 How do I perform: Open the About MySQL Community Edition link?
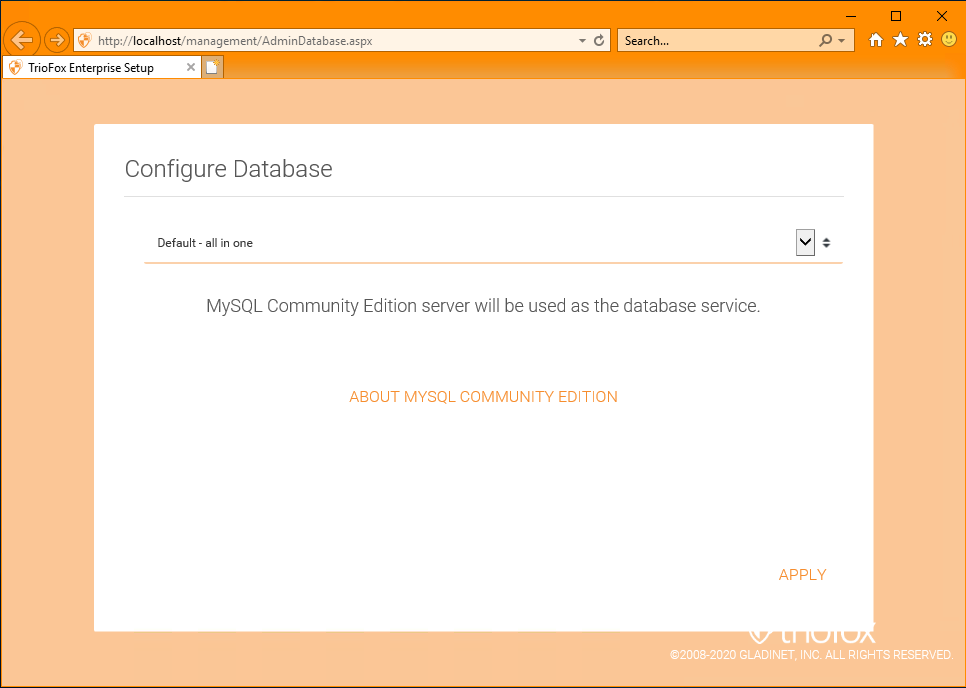(484, 397)
